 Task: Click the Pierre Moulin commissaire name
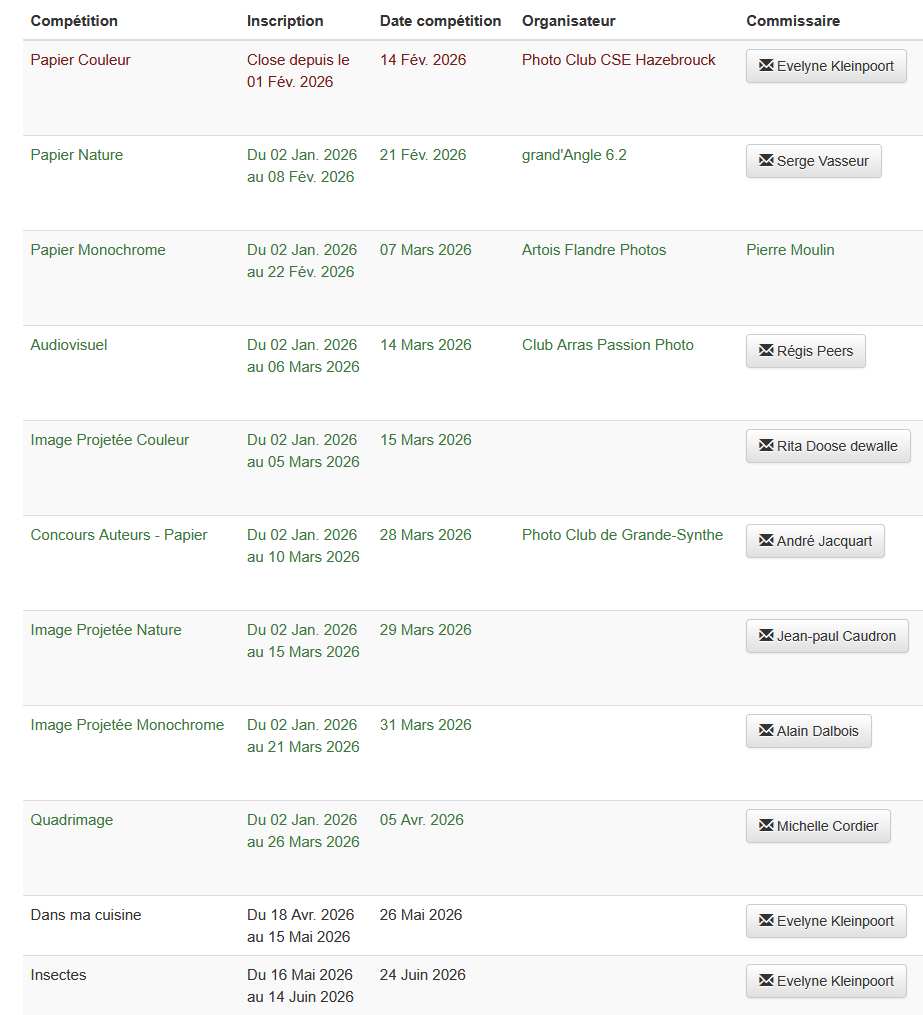(x=790, y=250)
